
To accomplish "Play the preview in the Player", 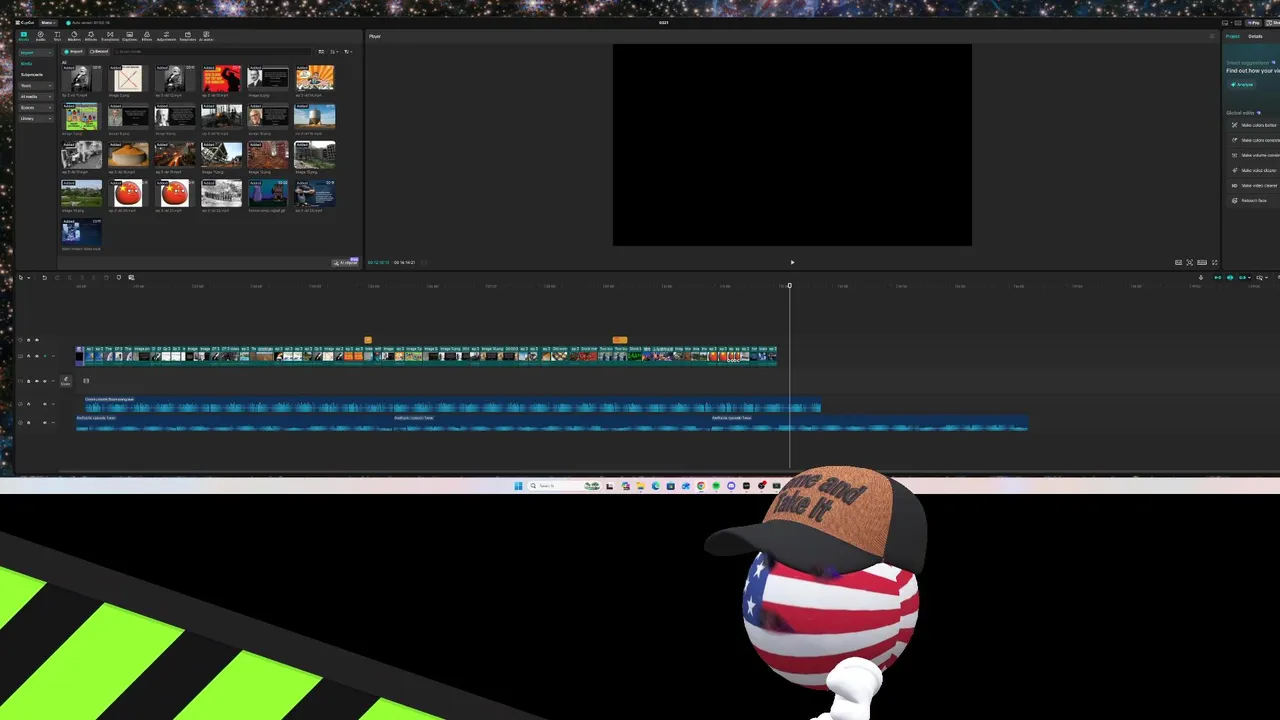I will point(792,262).
